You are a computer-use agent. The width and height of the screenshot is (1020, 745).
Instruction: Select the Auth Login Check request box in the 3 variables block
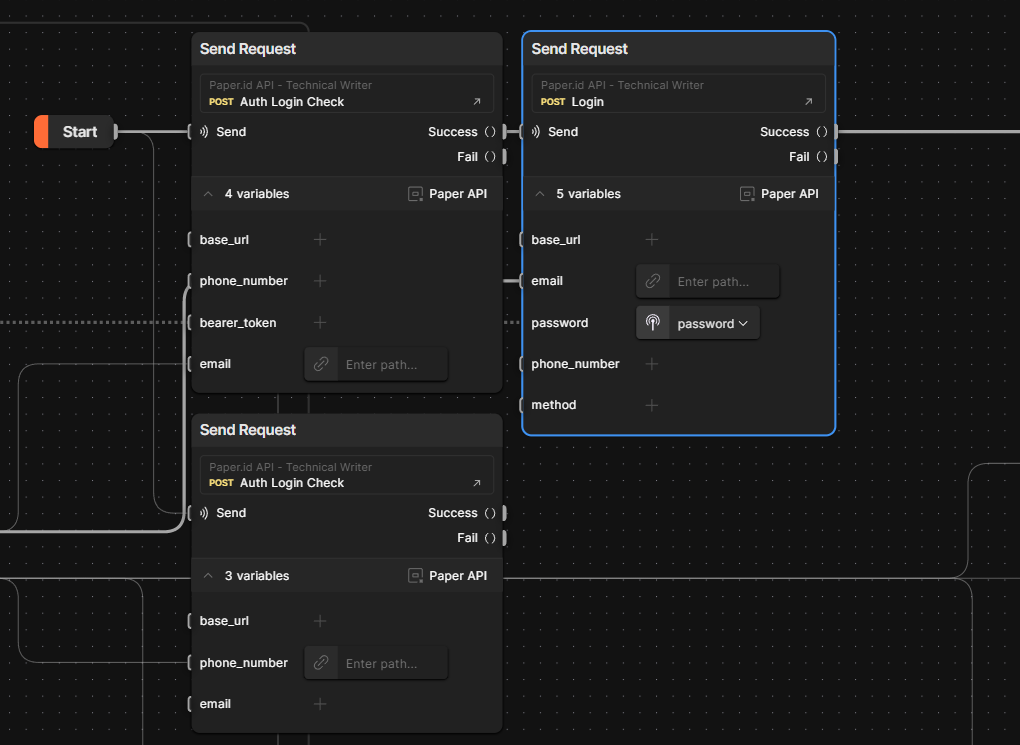(347, 475)
